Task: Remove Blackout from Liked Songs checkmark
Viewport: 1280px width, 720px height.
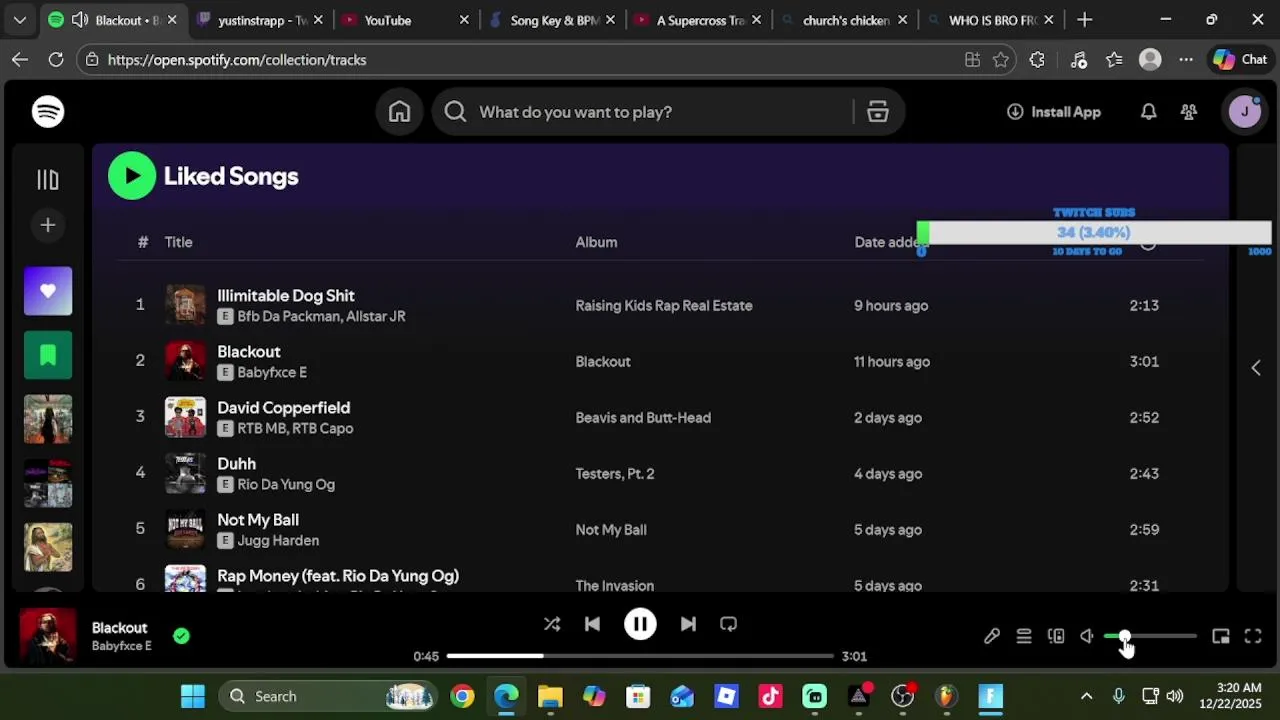Action: pos(181,636)
